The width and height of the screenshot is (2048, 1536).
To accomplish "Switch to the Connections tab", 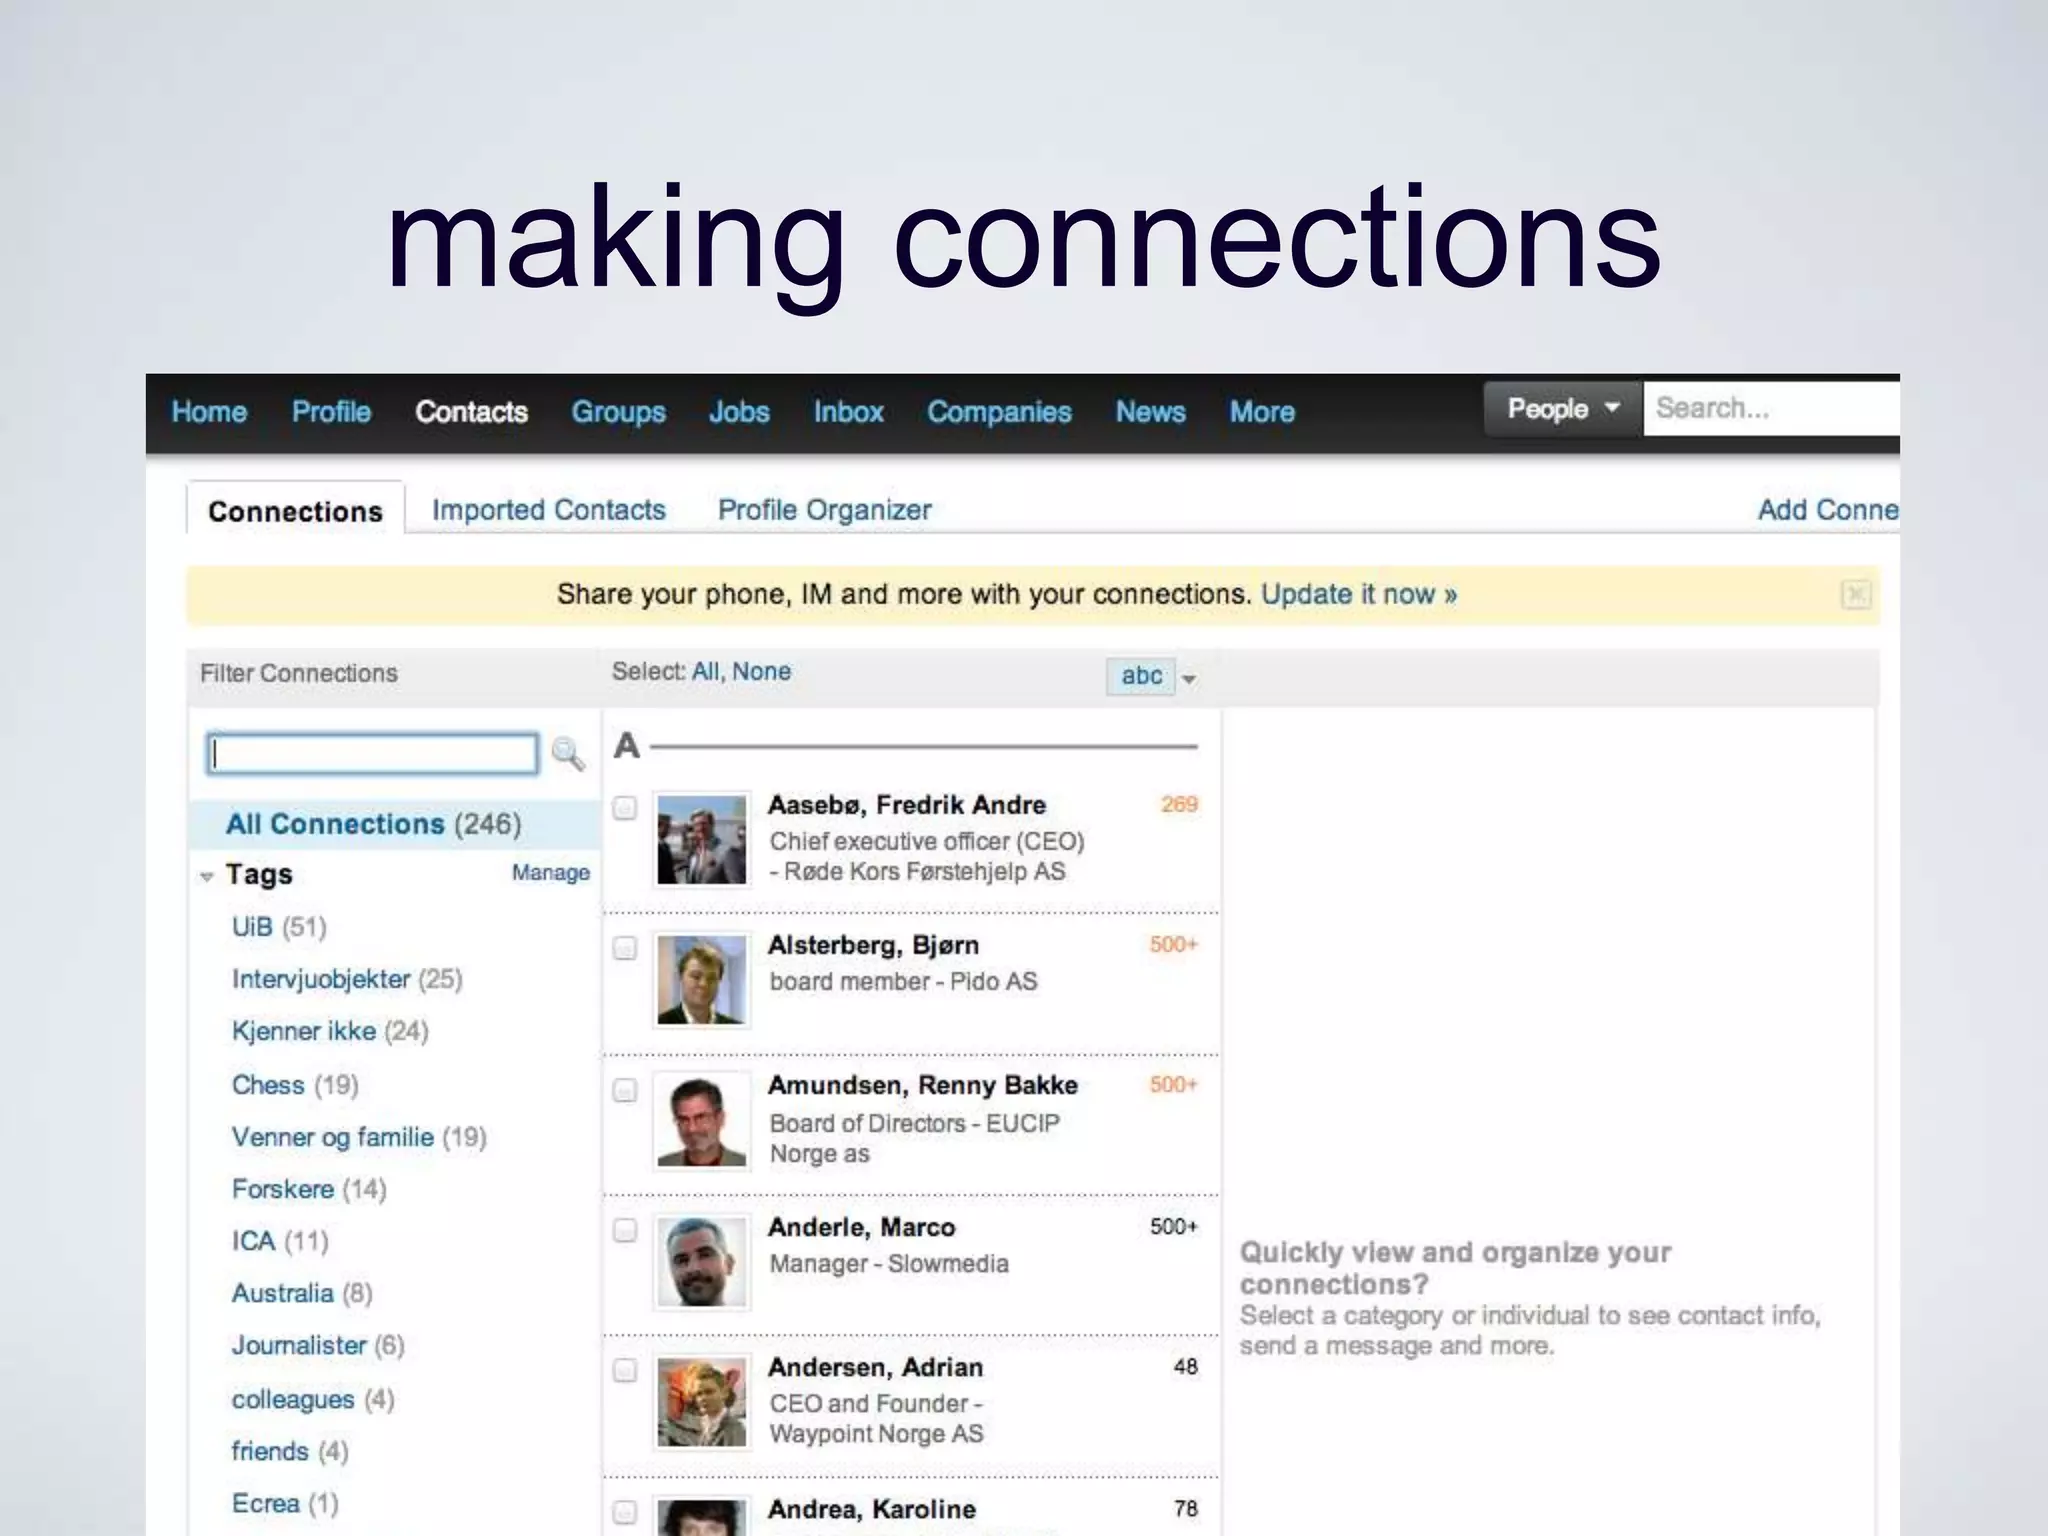I will click(x=295, y=511).
